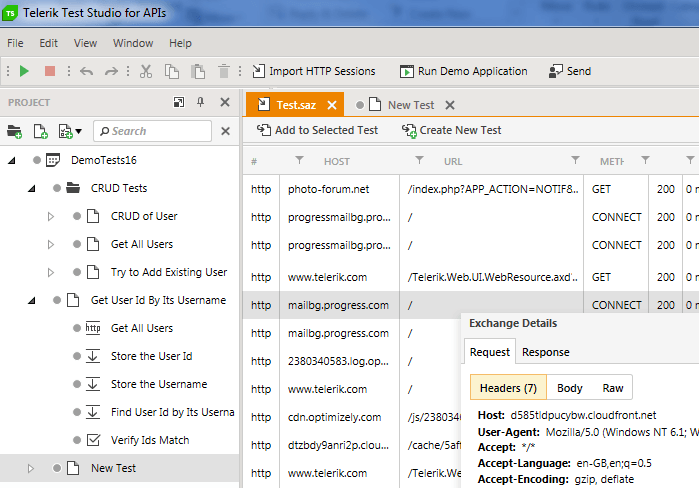This screenshot has width=699, height=488.
Task: Collapse the CRUD Tests folder
Action: (32, 189)
